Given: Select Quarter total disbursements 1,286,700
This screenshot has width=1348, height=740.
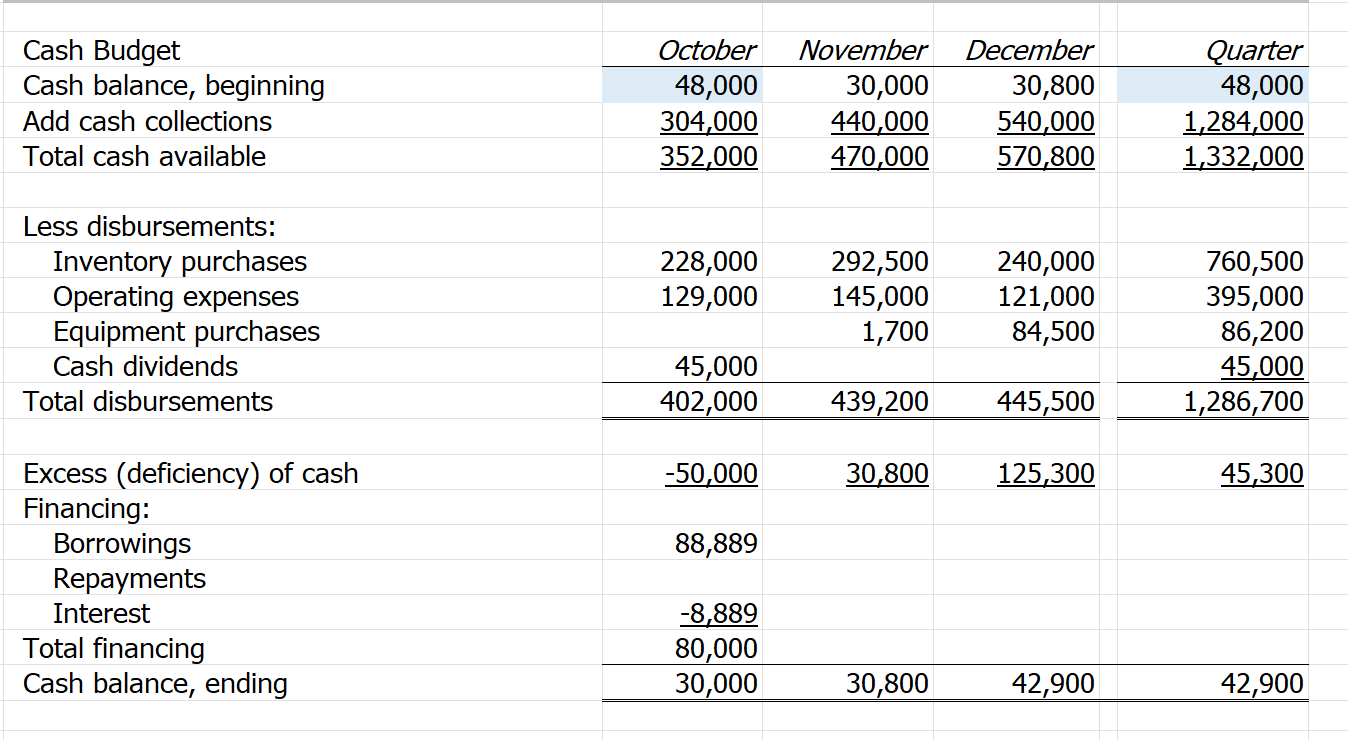Looking at the screenshot, I should pyautogui.click(x=1243, y=401).
